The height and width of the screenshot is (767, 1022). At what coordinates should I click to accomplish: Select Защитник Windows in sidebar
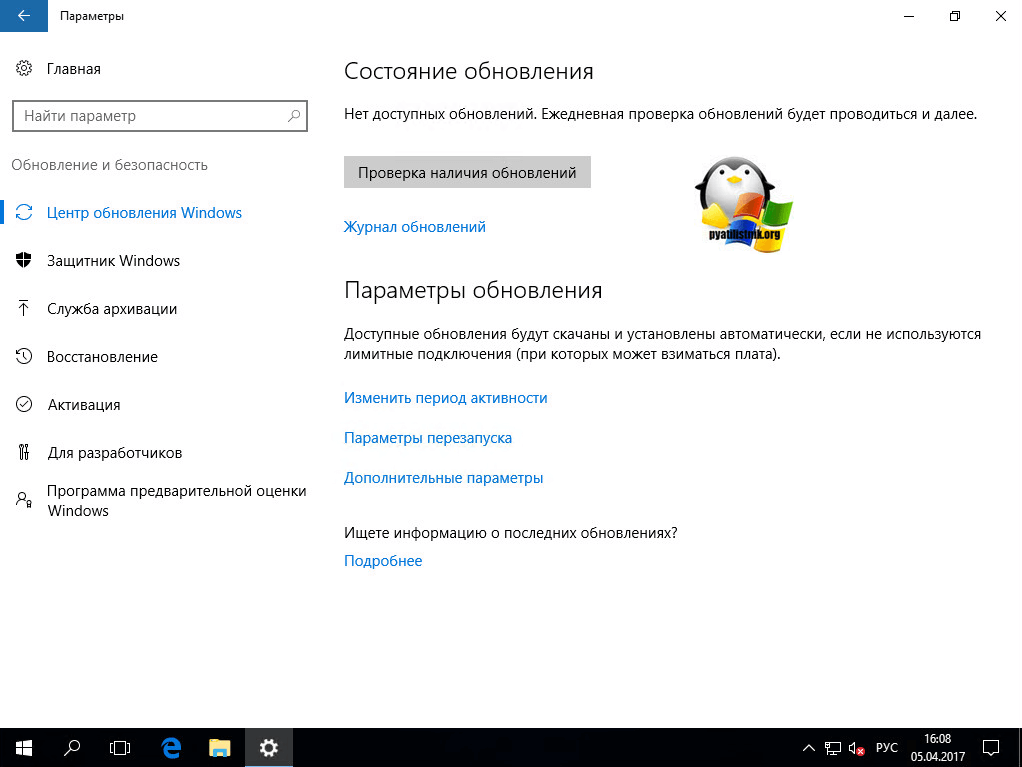point(113,261)
